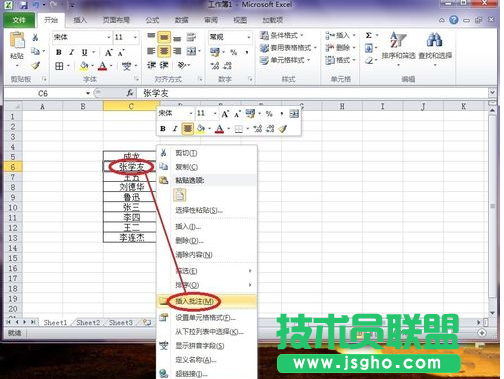Switch to the Data ribbon tab
The image size is (504, 379).
[x=182, y=20]
